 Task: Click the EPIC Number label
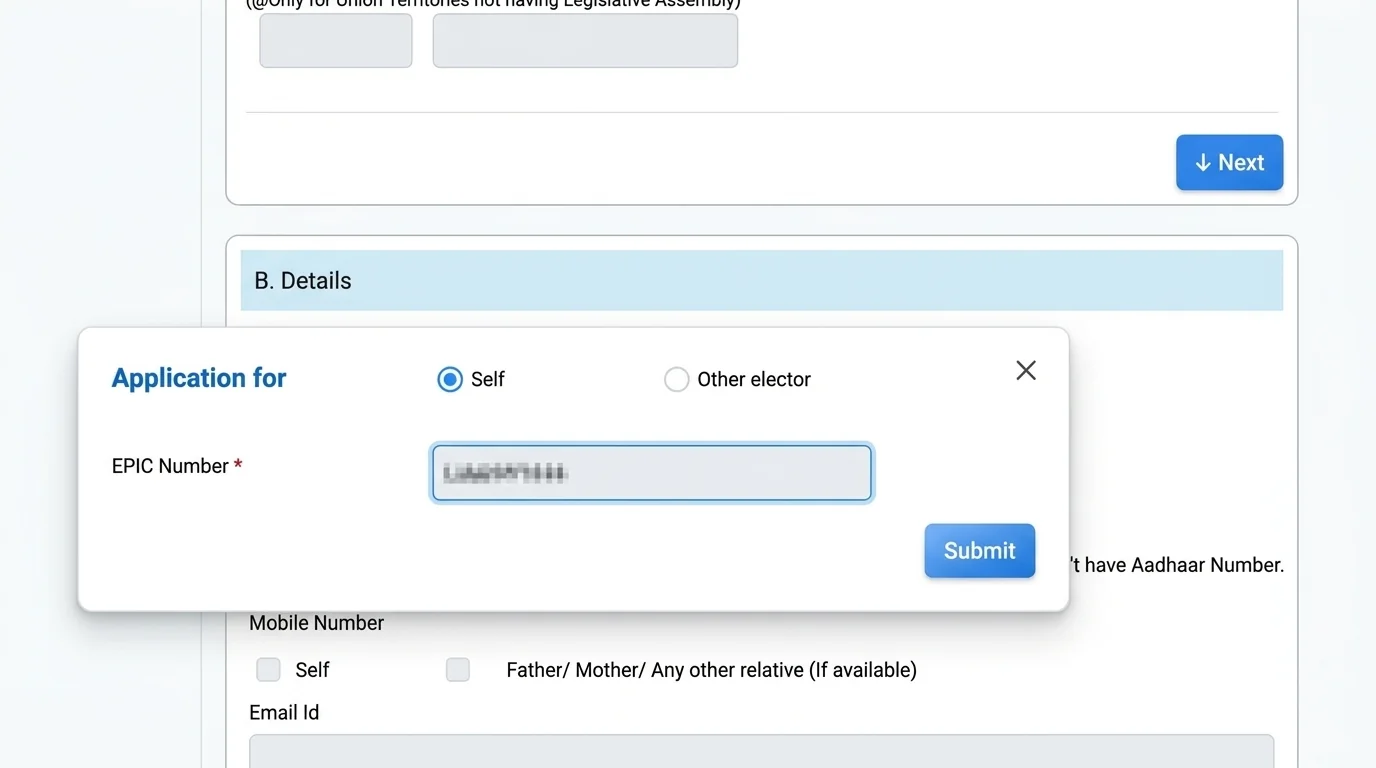click(177, 466)
